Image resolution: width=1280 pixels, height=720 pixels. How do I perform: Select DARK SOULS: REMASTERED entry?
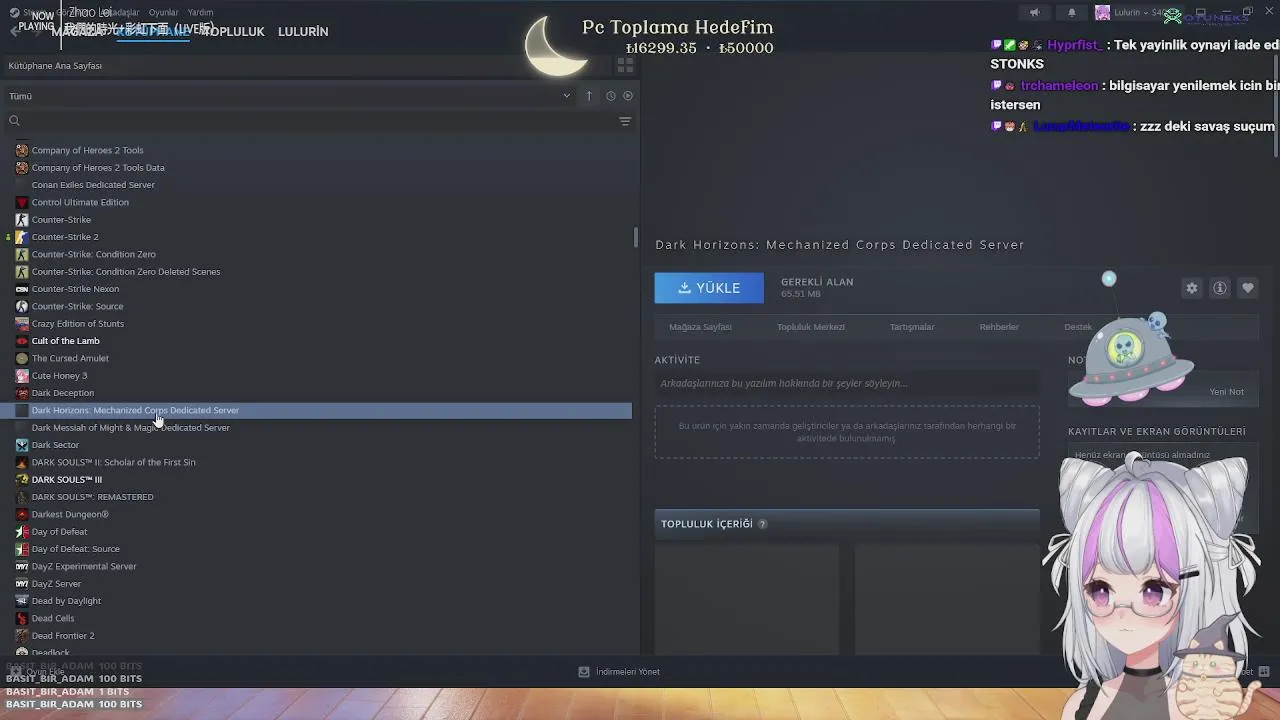tap(93, 497)
